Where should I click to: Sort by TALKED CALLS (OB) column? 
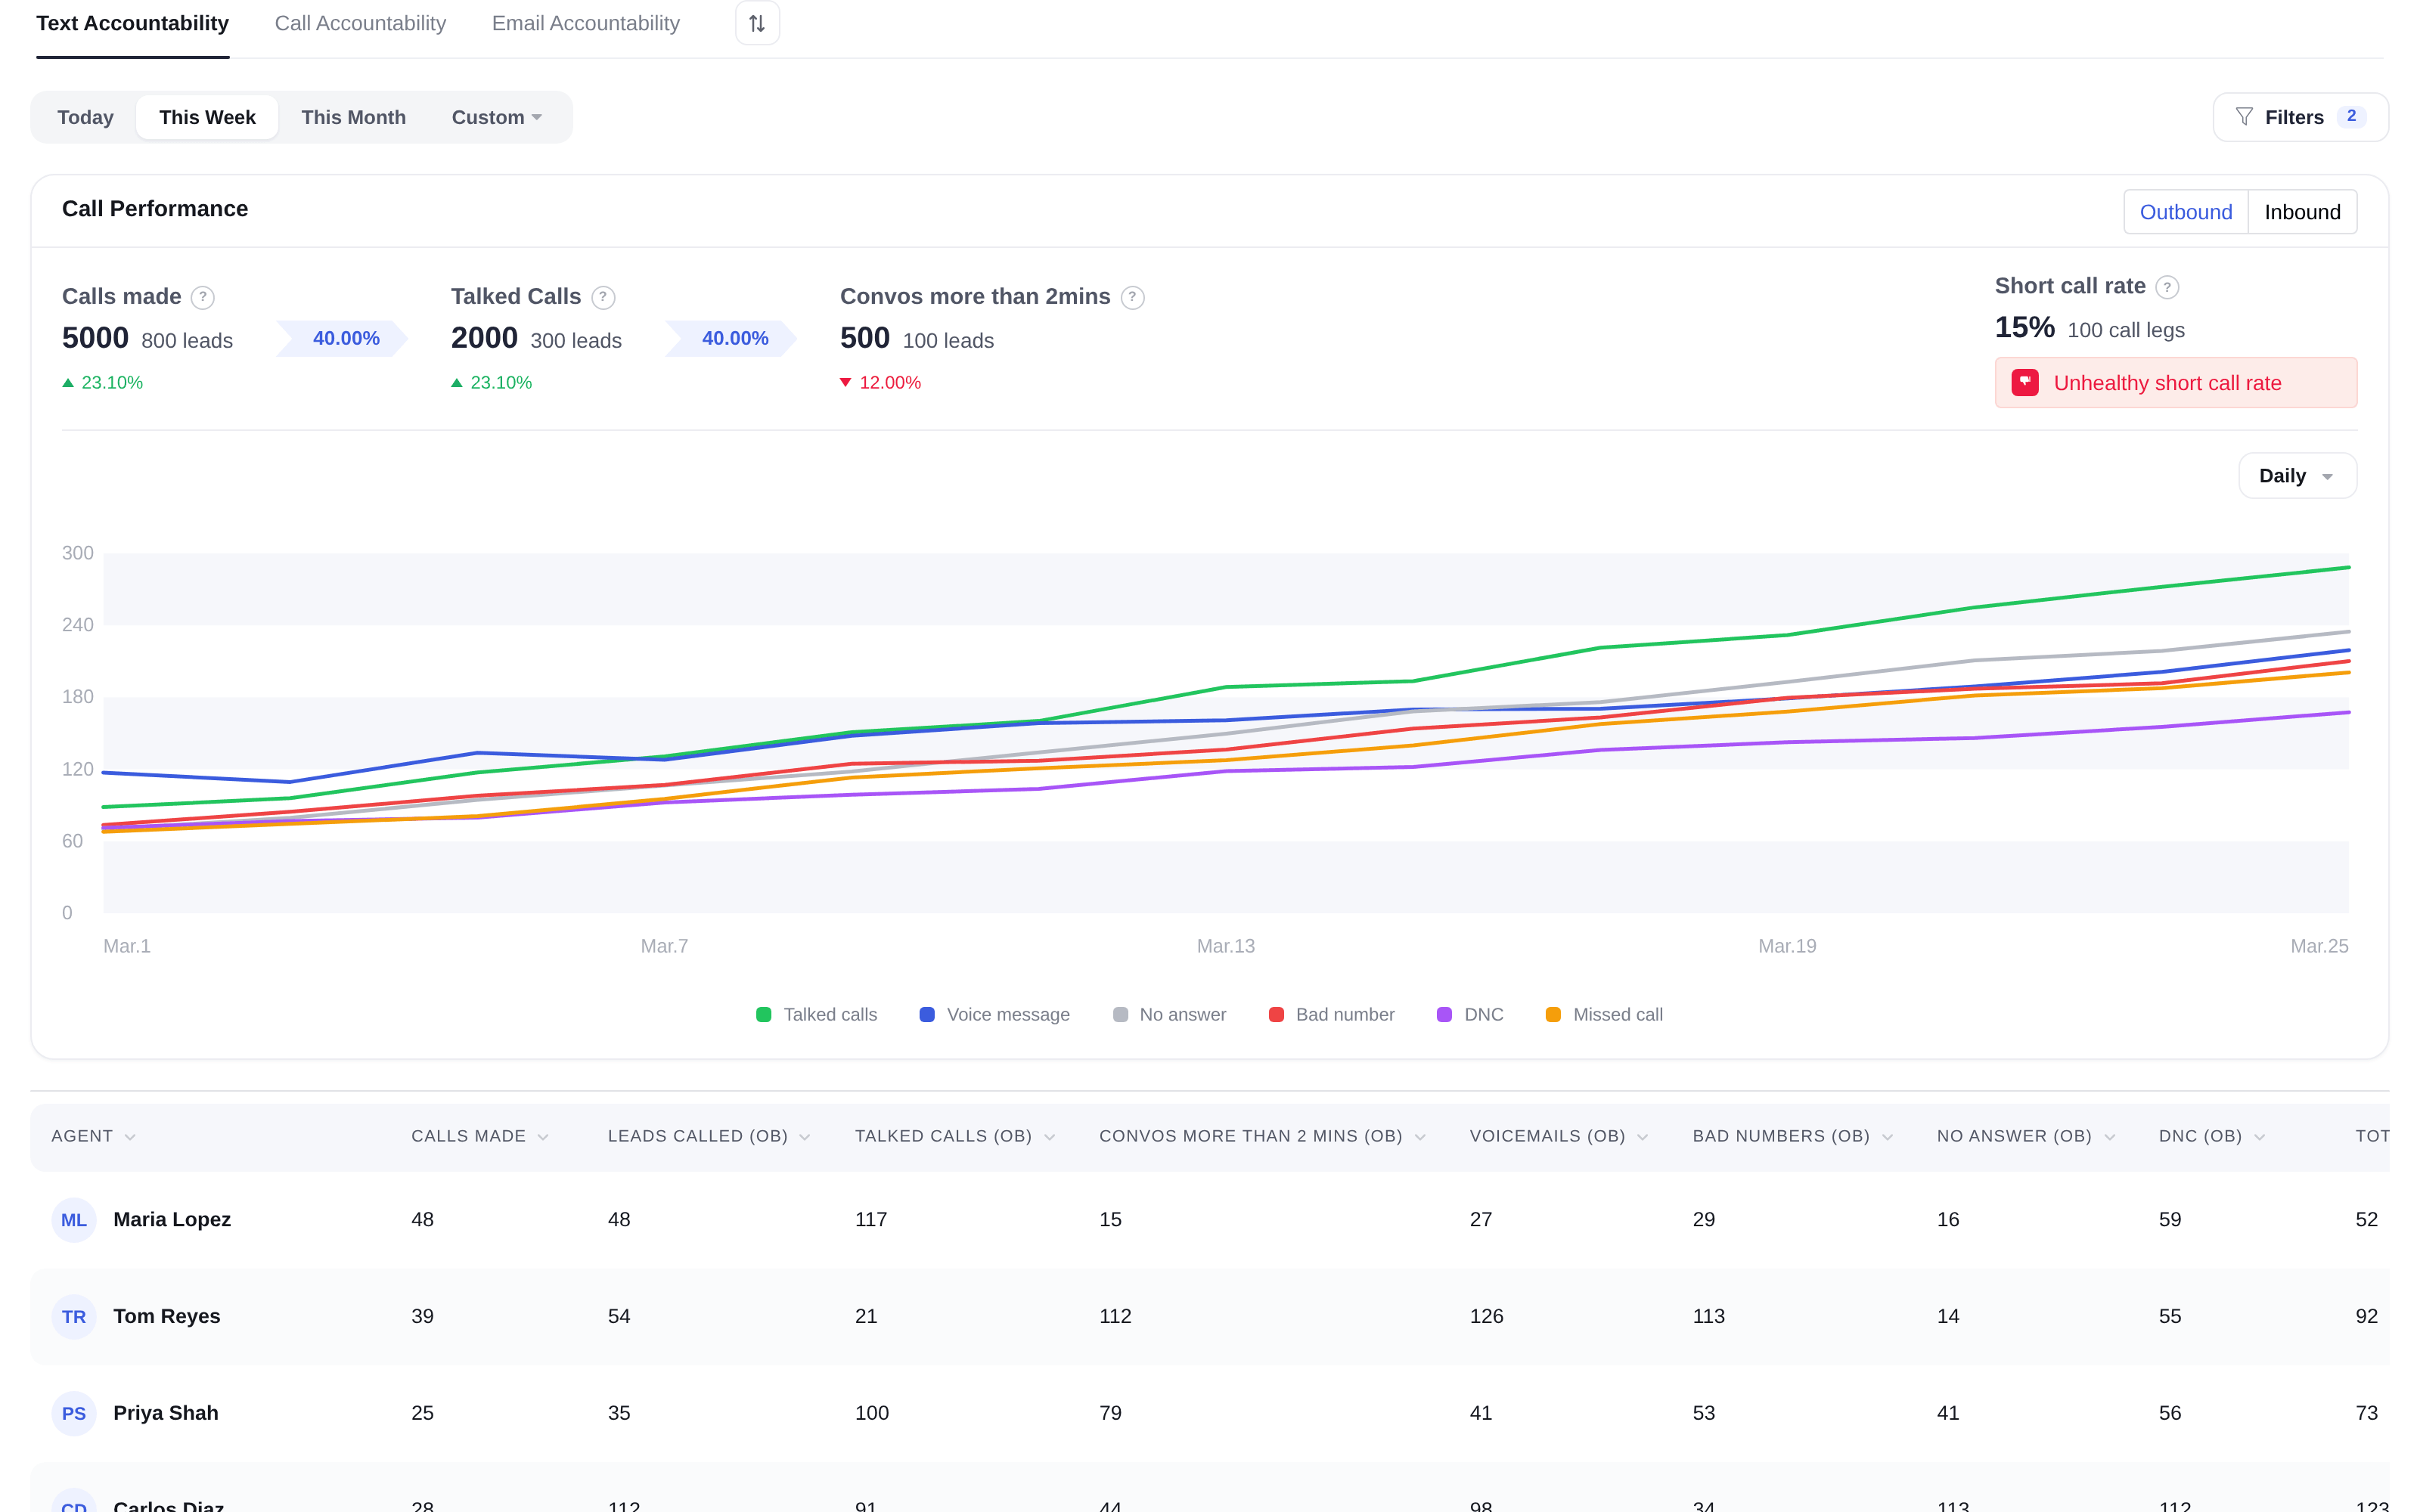(955, 1136)
